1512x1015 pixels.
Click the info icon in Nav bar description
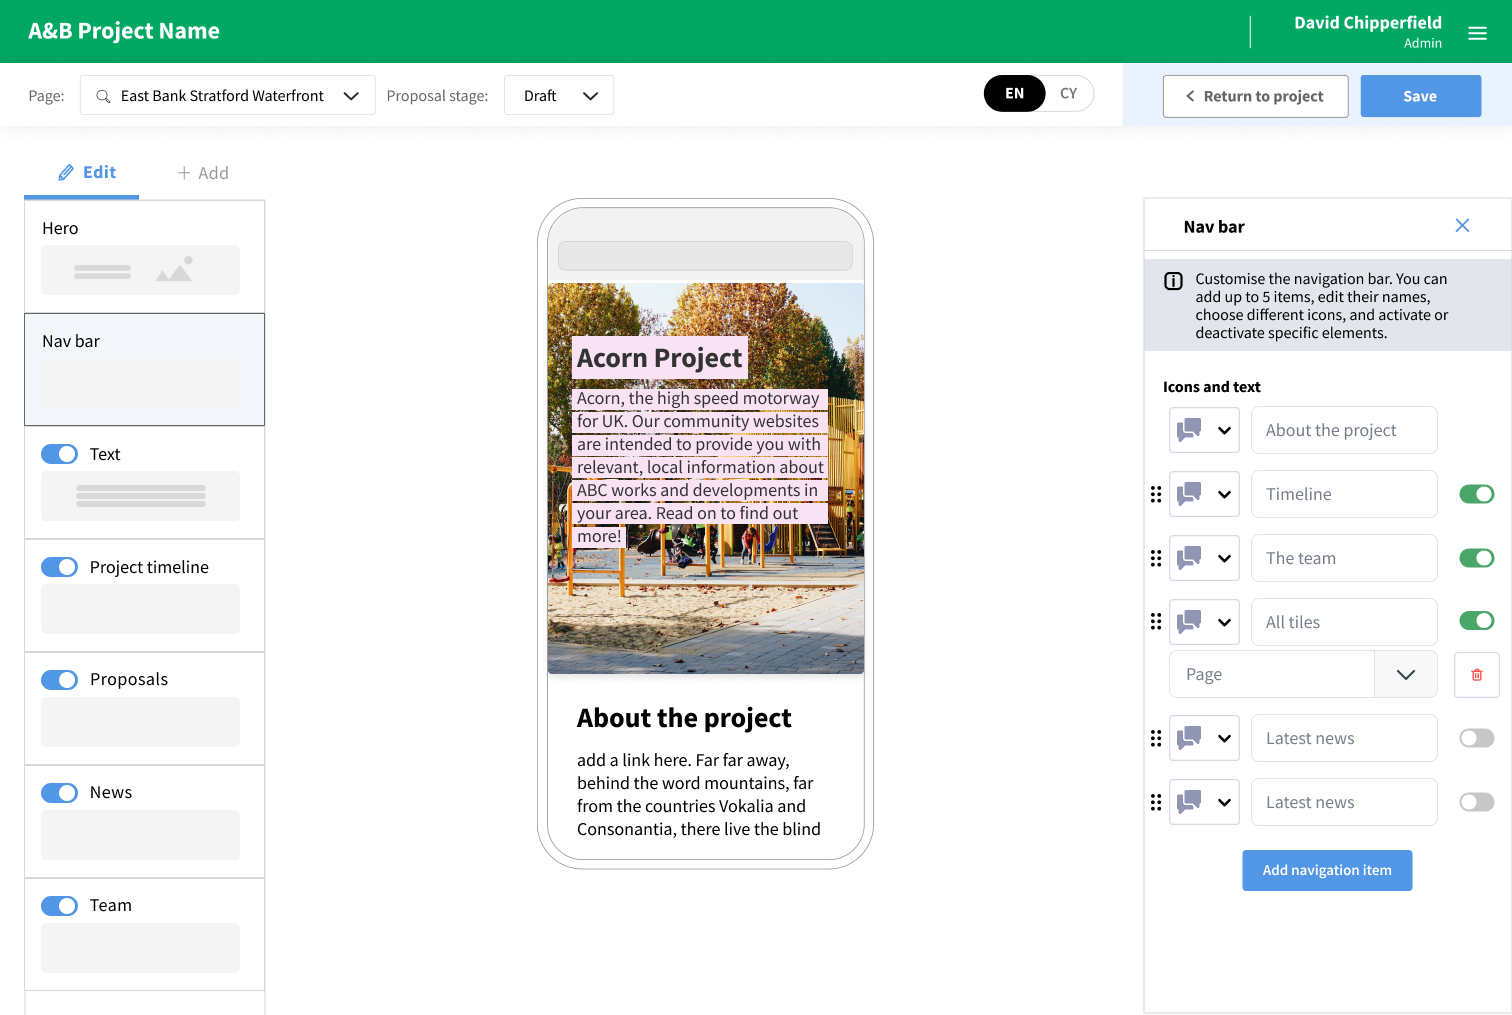(x=1173, y=281)
